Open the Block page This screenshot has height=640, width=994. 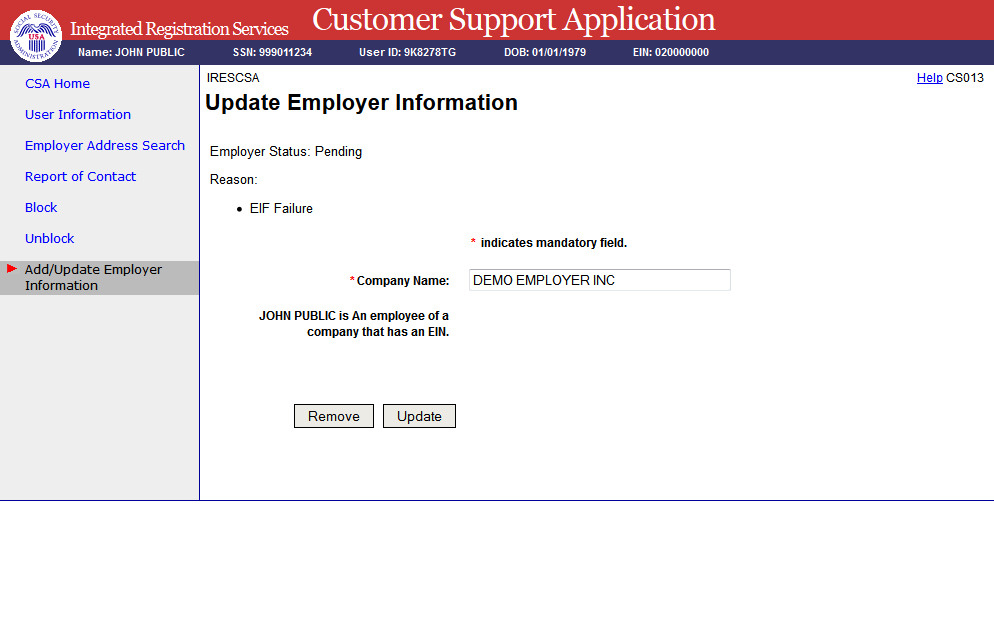41,208
